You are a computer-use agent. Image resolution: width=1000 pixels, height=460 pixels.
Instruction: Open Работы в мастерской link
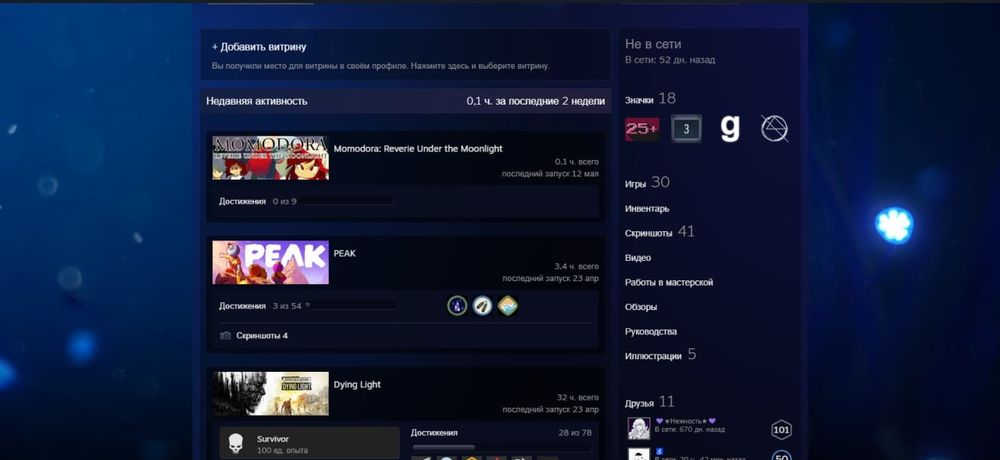click(x=669, y=282)
